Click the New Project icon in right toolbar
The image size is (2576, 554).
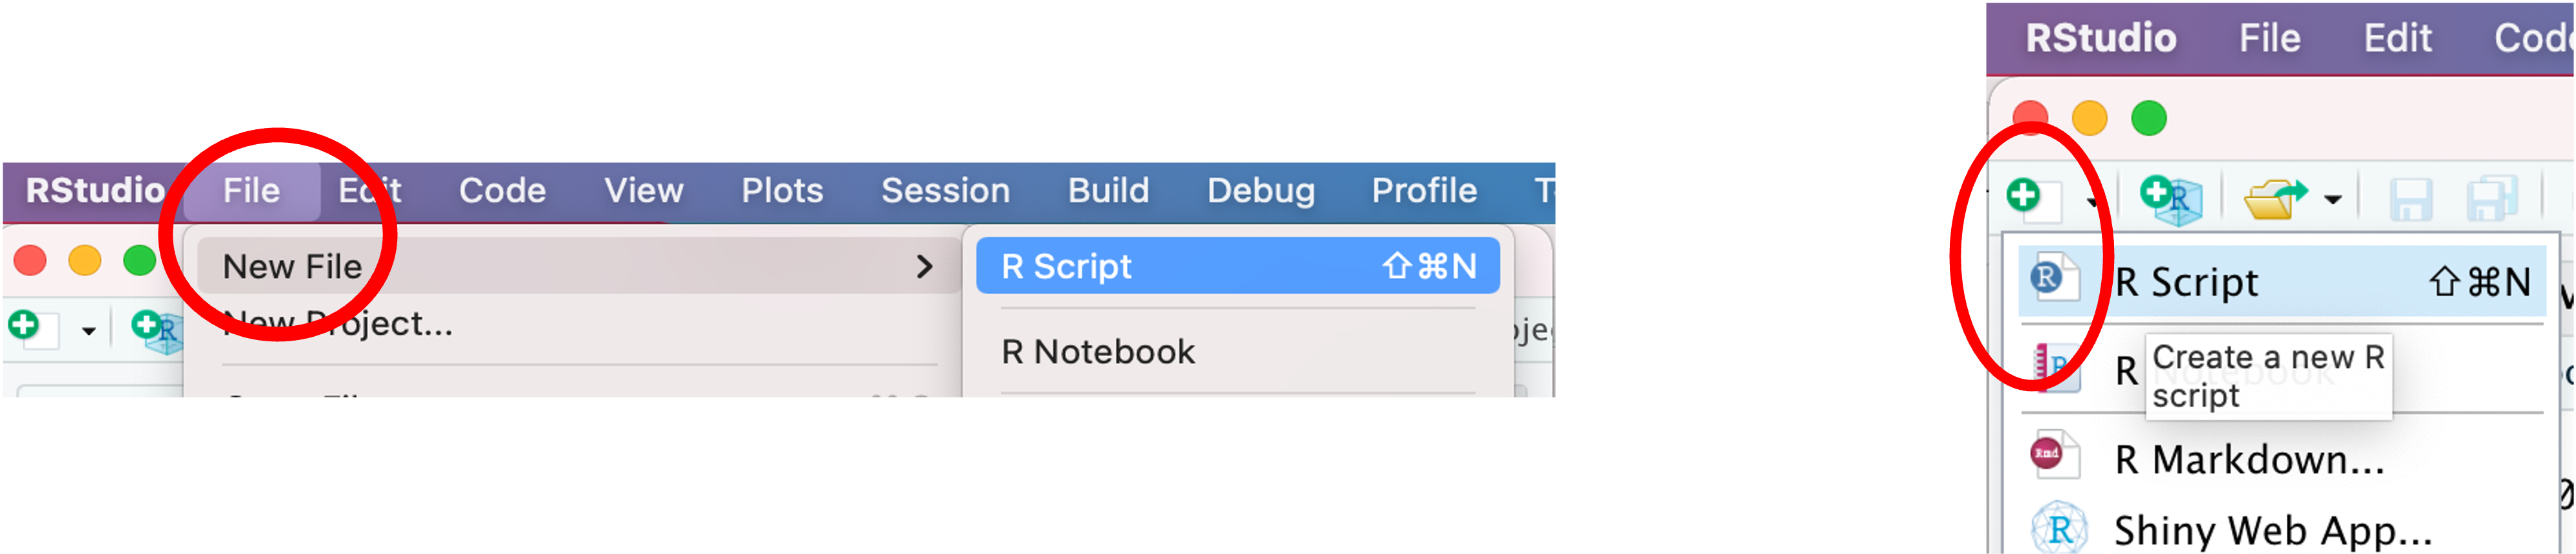[2170, 199]
